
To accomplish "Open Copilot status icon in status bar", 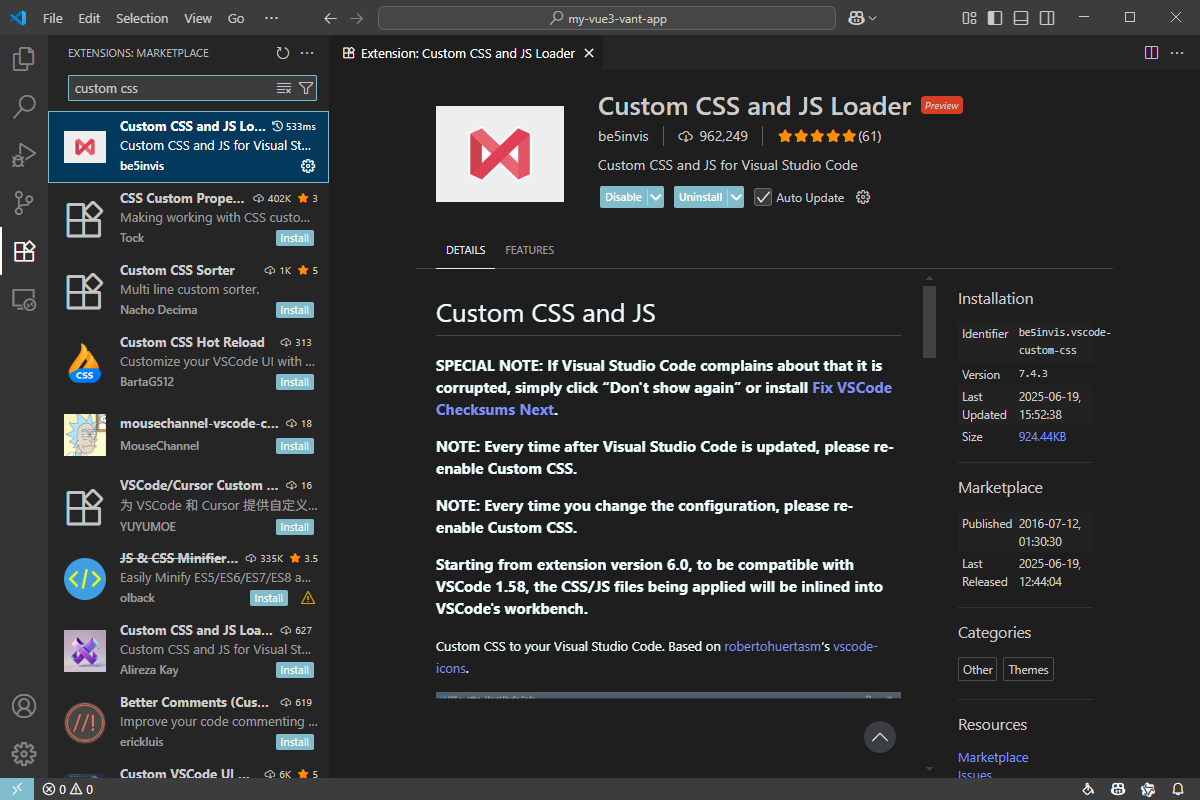I will [1117, 789].
